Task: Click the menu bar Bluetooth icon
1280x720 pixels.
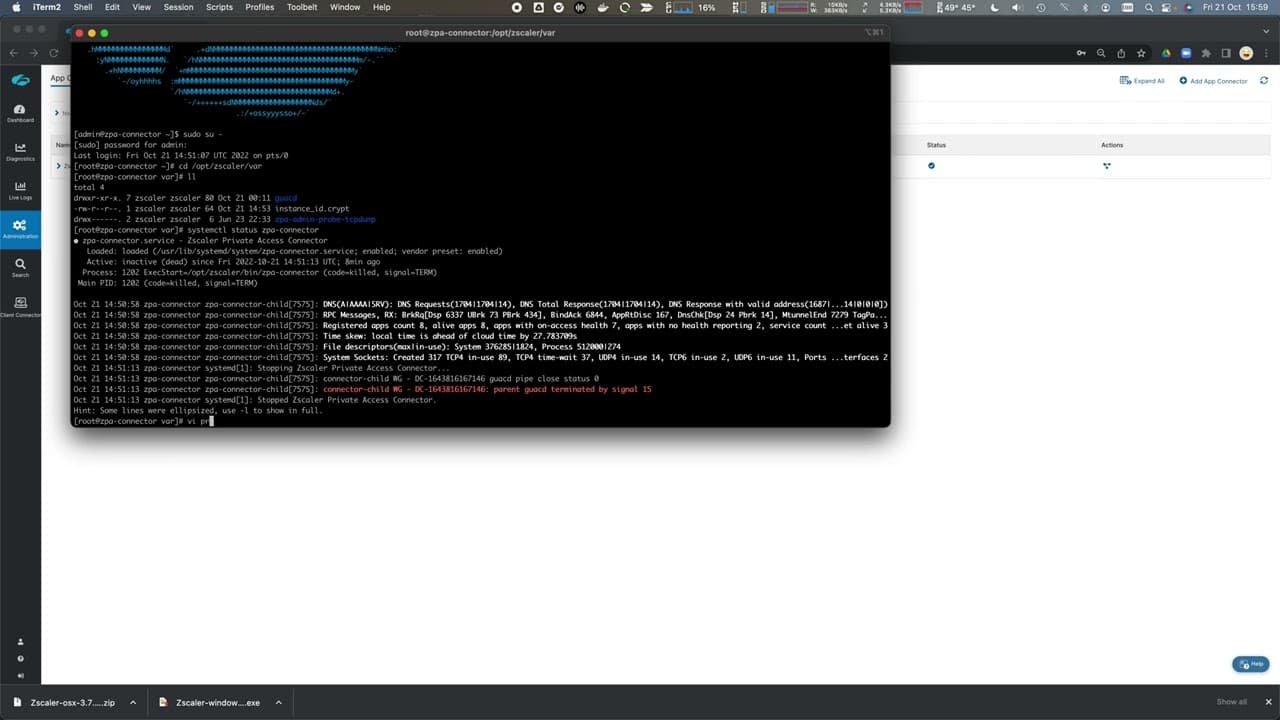Action: [x=1086, y=7]
